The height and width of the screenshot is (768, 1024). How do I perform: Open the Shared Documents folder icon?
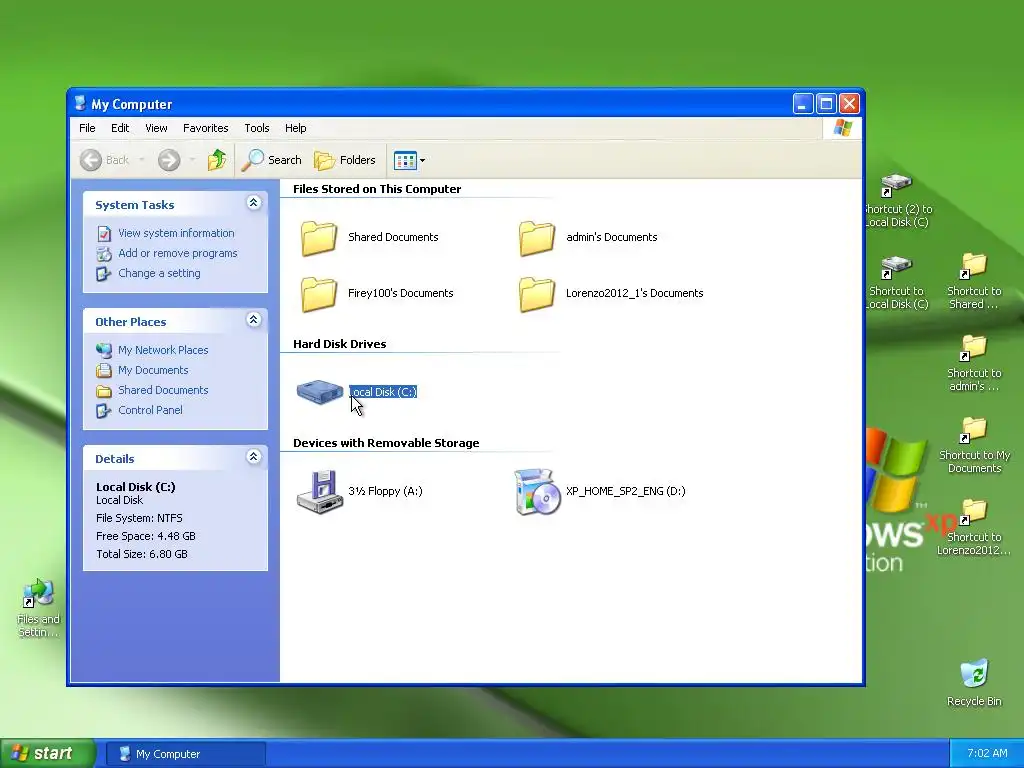[319, 237]
